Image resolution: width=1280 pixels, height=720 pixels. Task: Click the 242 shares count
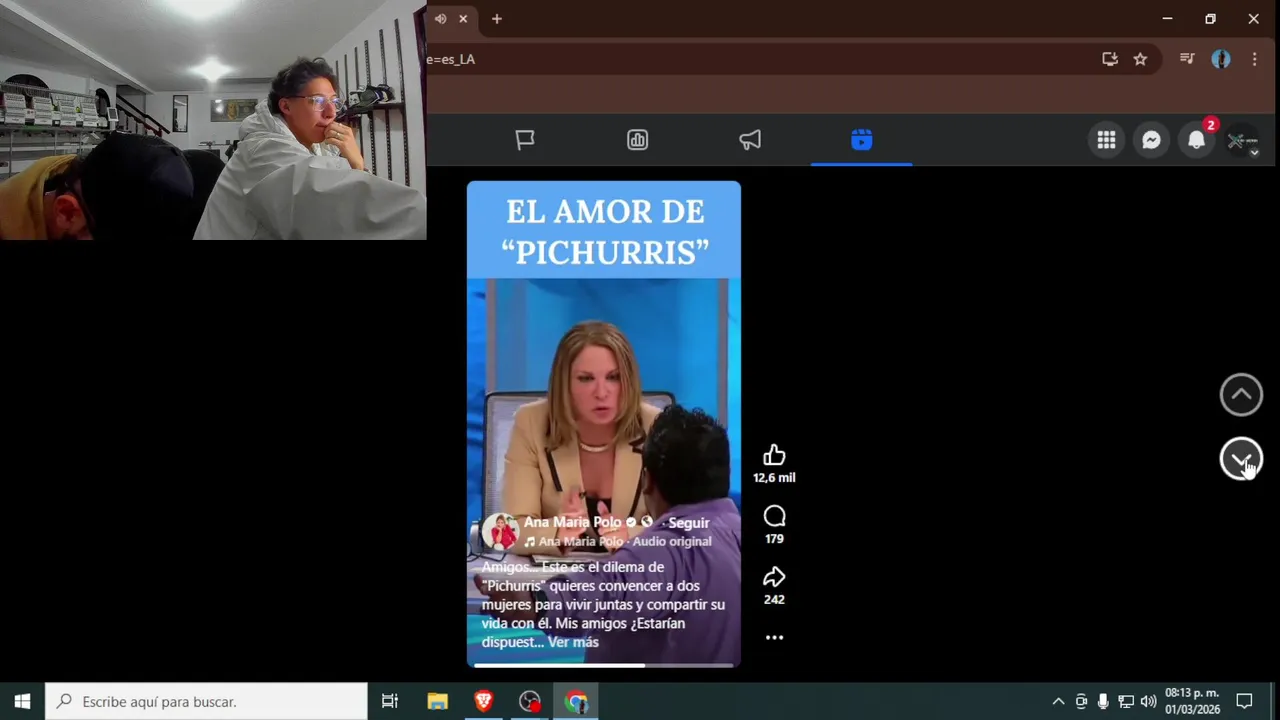(x=774, y=600)
